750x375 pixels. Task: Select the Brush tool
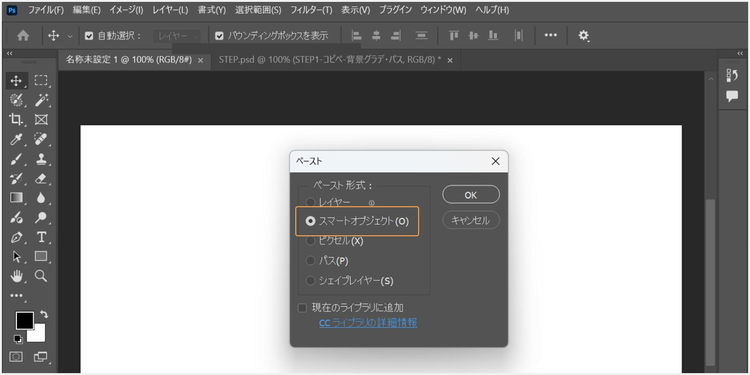[17, 159]
